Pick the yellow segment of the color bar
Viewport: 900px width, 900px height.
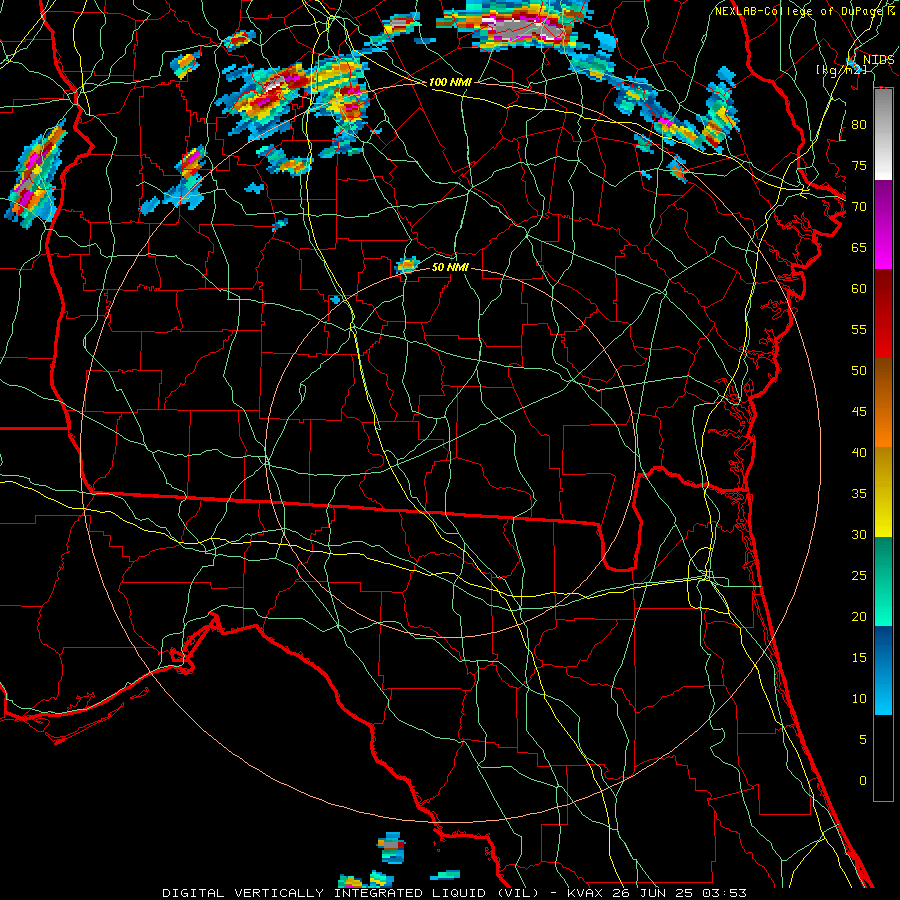pos(883,492)
